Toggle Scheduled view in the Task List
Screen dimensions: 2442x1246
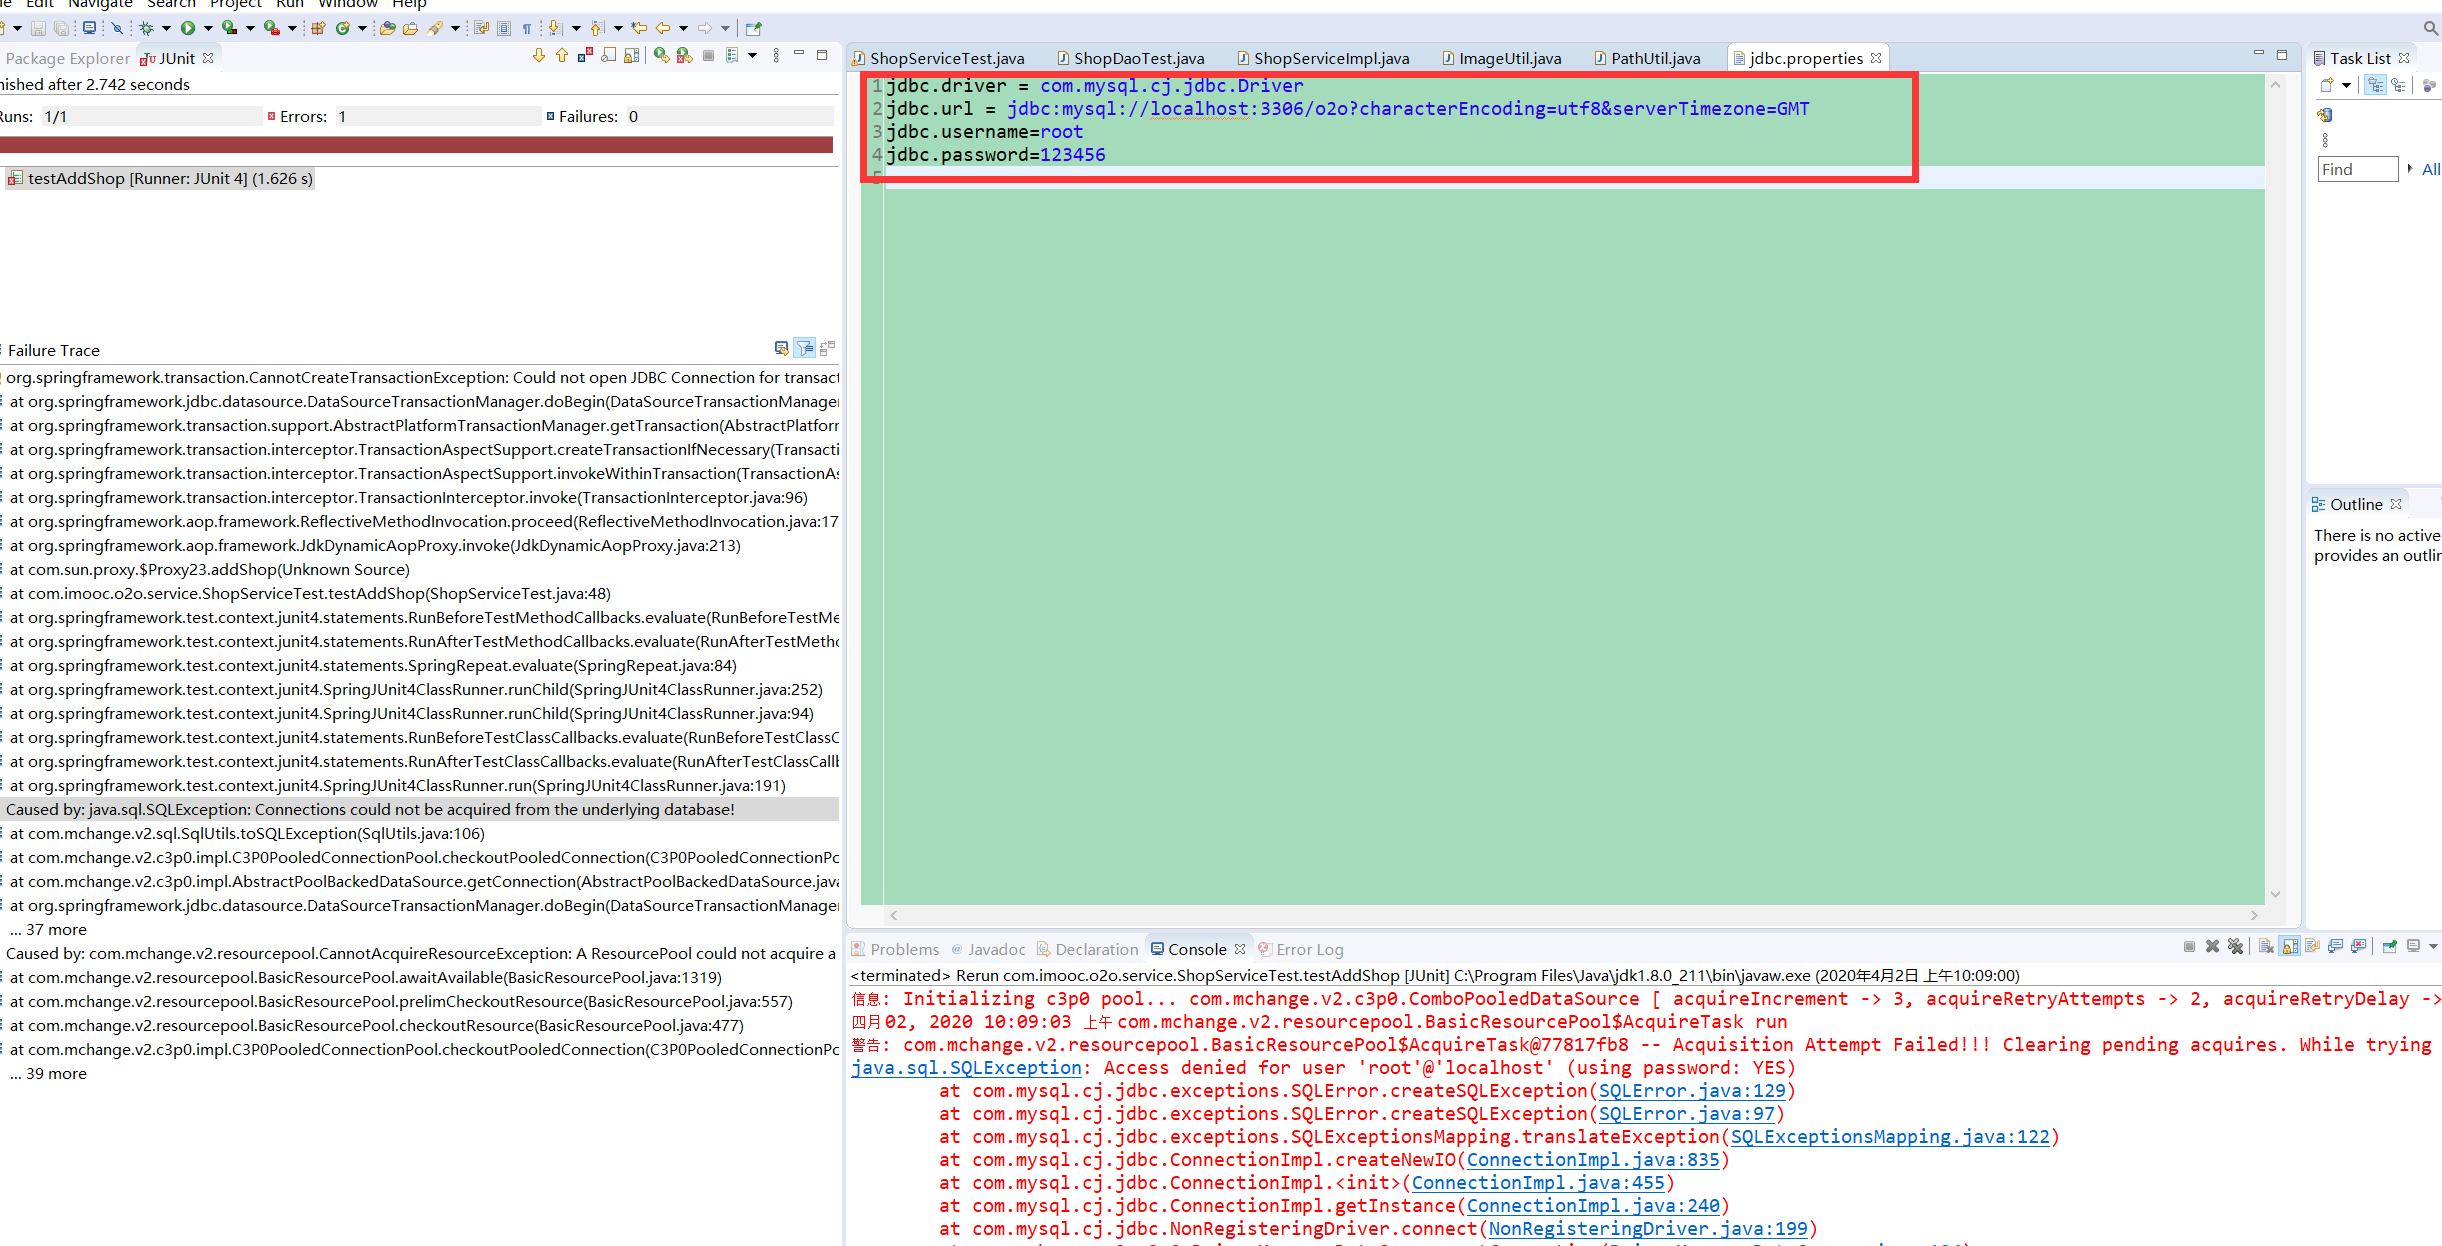2398,85
